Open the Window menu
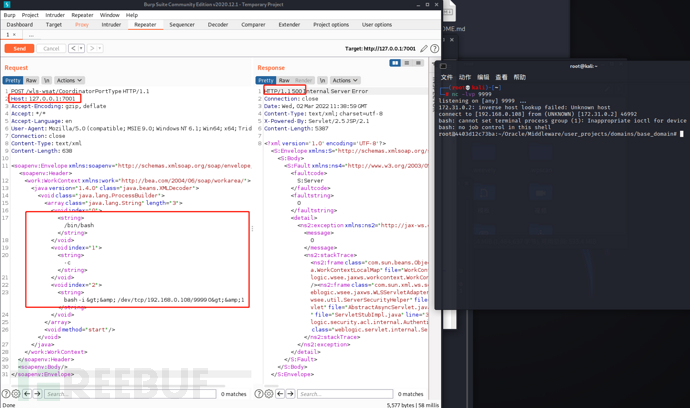690x408 pixels. pyautogui.click(x=110, y=15)
